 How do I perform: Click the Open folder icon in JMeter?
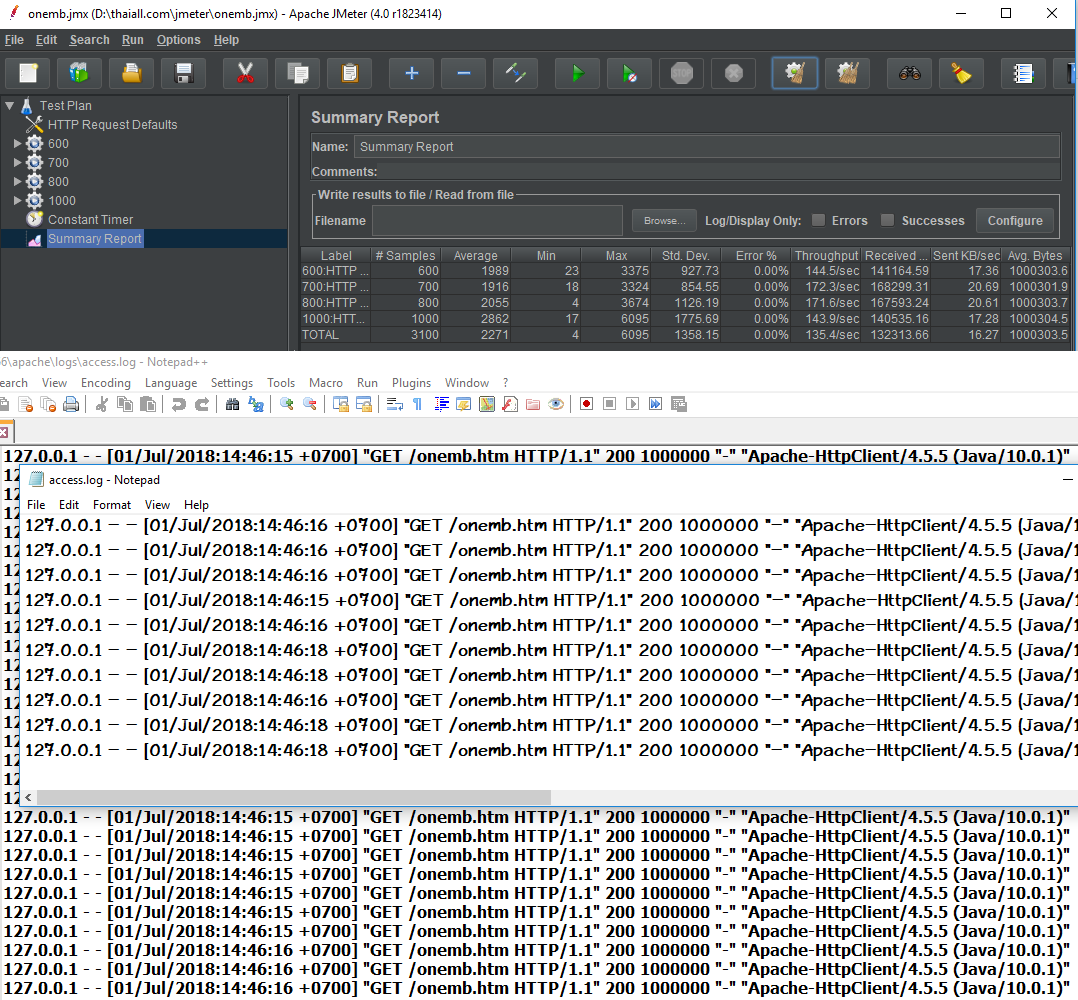coord(131,74)
